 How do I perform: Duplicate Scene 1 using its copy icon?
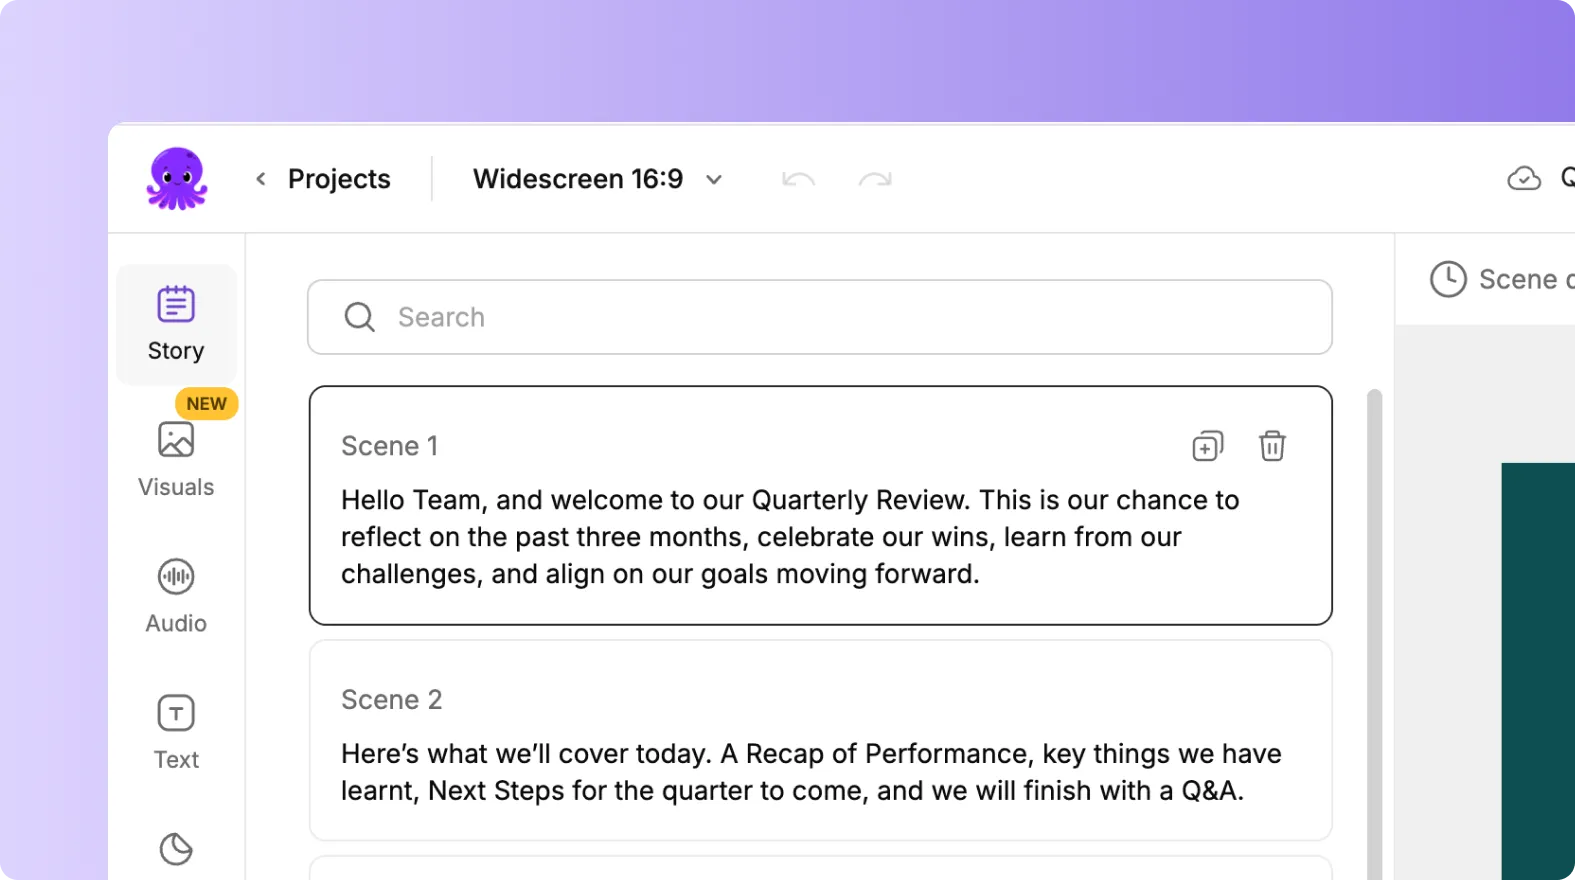(x=1207, y=445)
